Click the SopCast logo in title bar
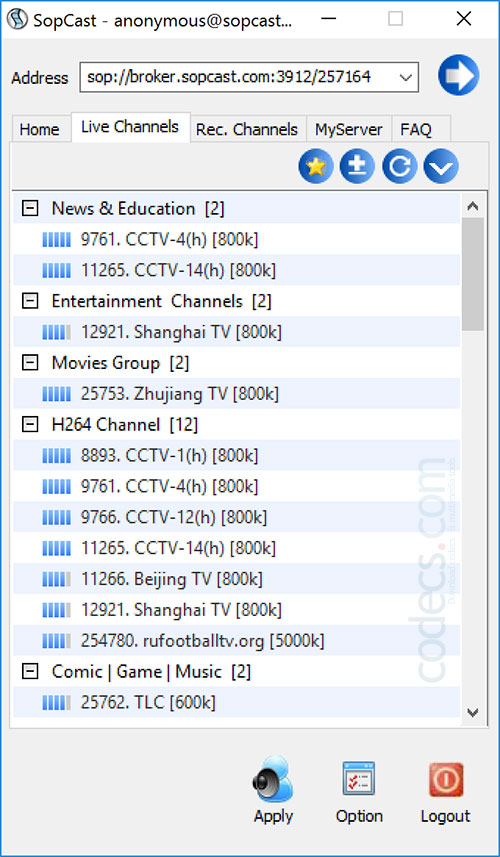 [17, 19]
